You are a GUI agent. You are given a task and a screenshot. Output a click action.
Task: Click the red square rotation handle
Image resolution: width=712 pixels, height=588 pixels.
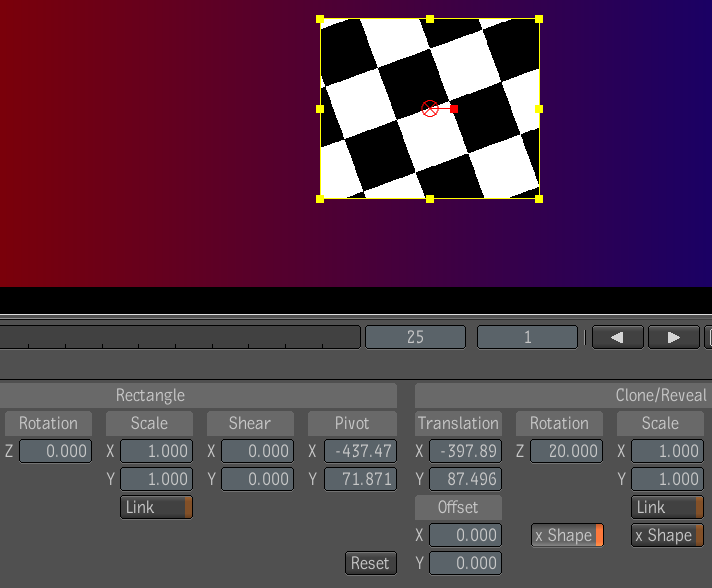click(454, 109)
